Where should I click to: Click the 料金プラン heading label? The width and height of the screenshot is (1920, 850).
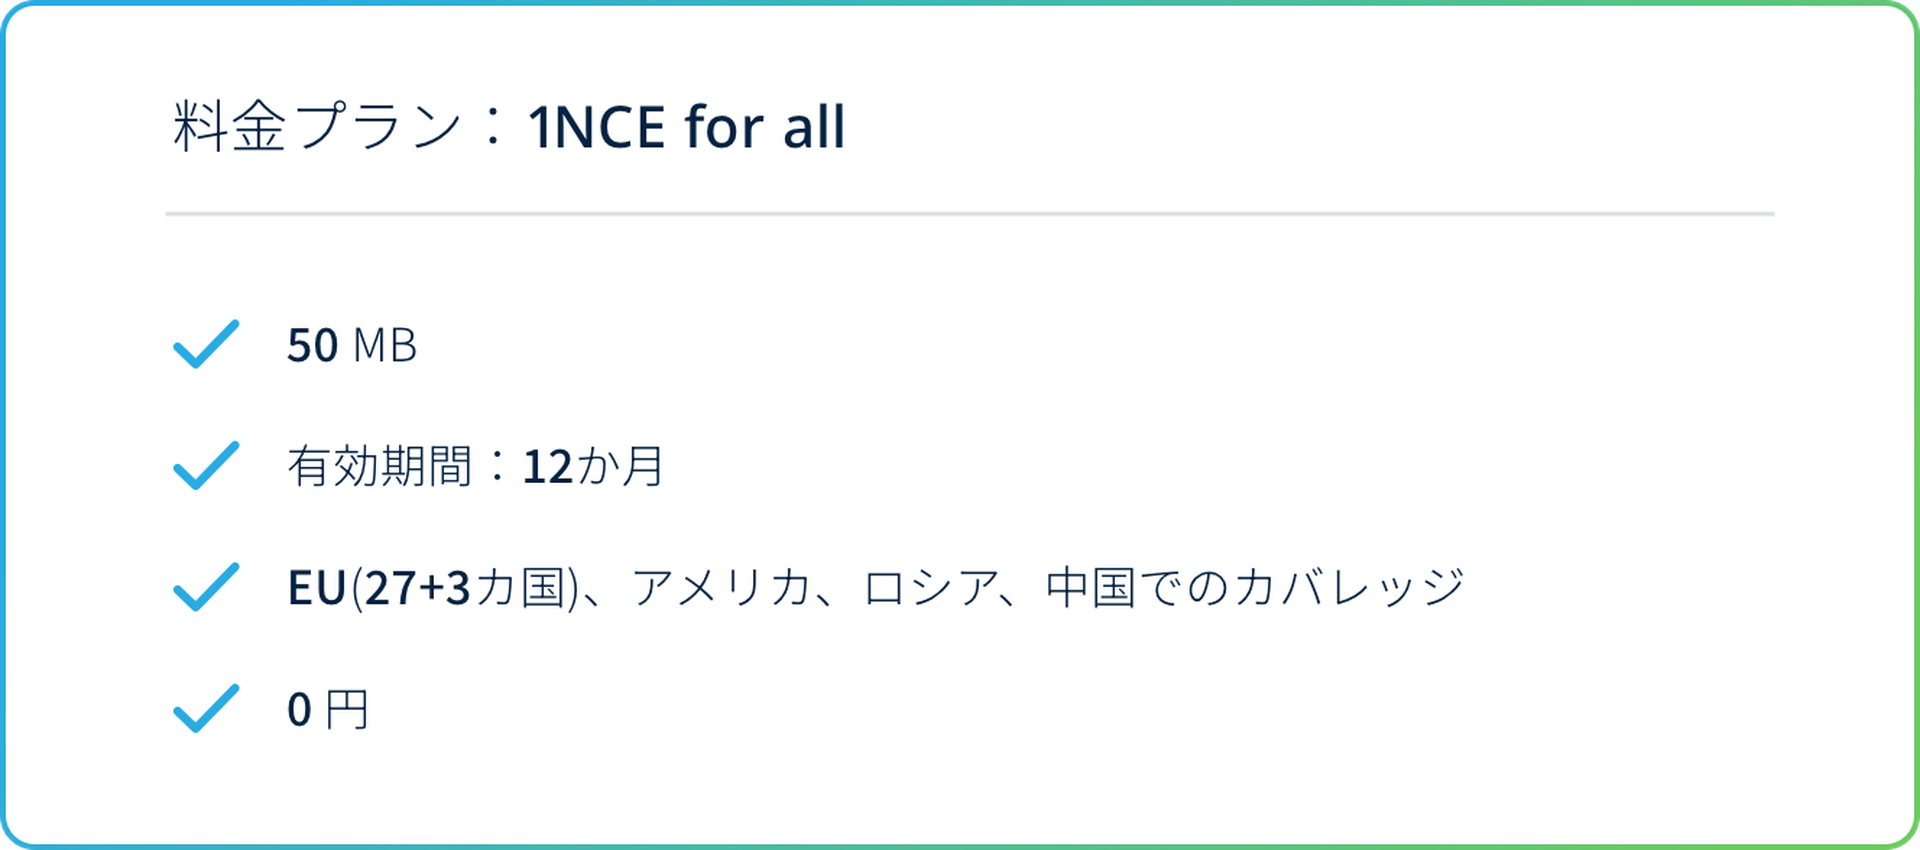coord(317,127)
